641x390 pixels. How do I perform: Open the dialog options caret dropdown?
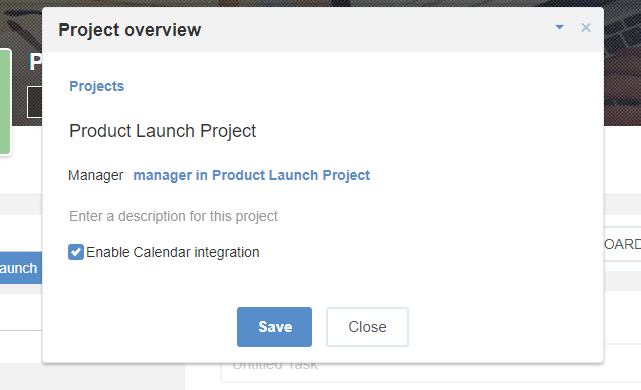[x=559, y=27]
